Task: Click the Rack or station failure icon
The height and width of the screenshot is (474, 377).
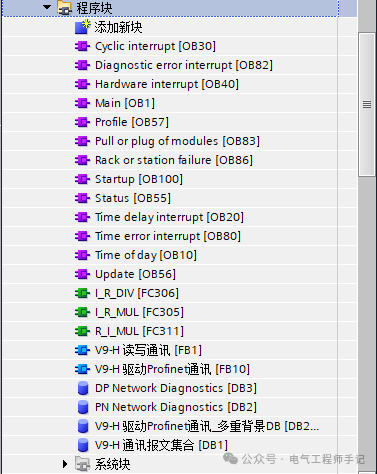Action: [x=82, y=160]
